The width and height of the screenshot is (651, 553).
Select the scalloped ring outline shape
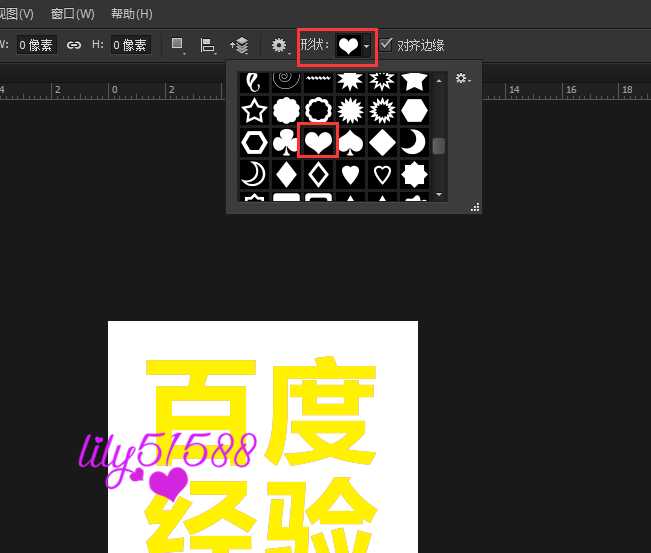[x=318, y=110]
